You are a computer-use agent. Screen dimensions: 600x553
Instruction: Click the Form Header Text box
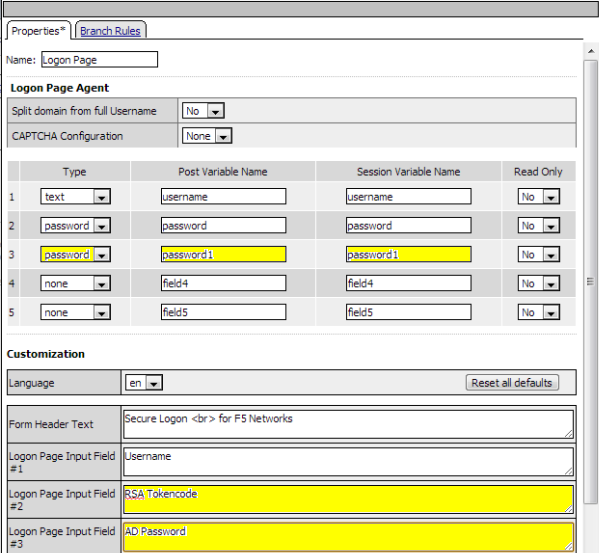[348, 424]
